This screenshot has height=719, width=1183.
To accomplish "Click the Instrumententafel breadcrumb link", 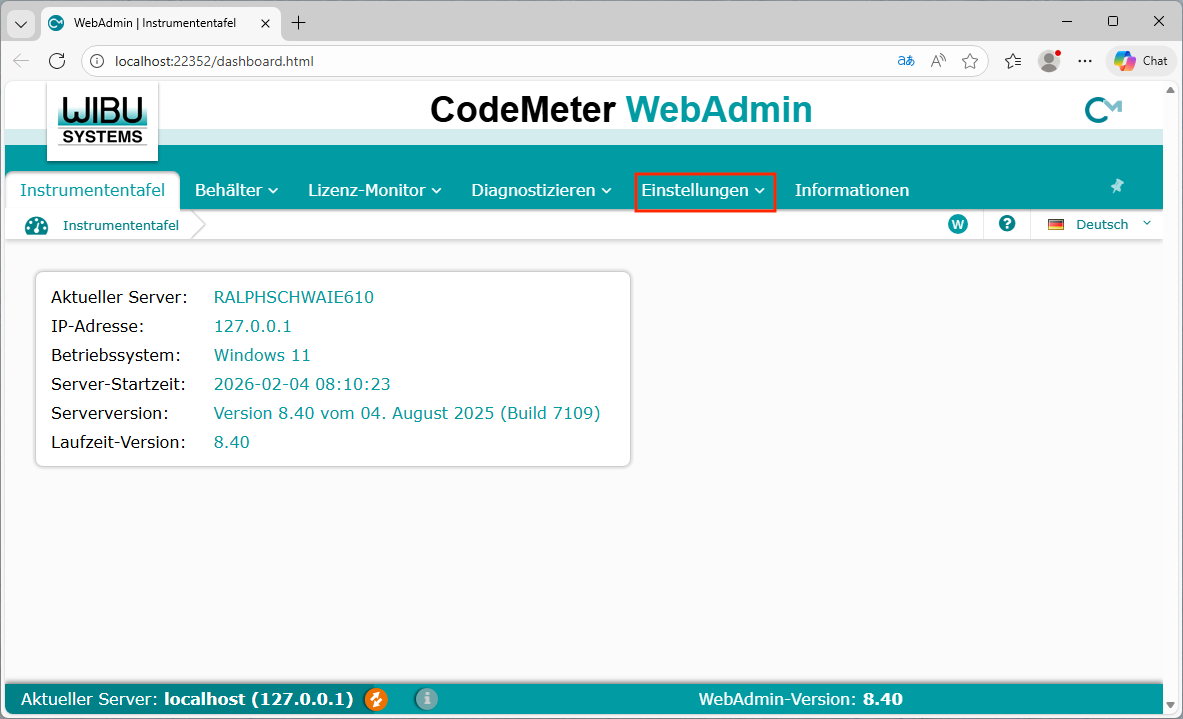I will [x=120, y=225].
